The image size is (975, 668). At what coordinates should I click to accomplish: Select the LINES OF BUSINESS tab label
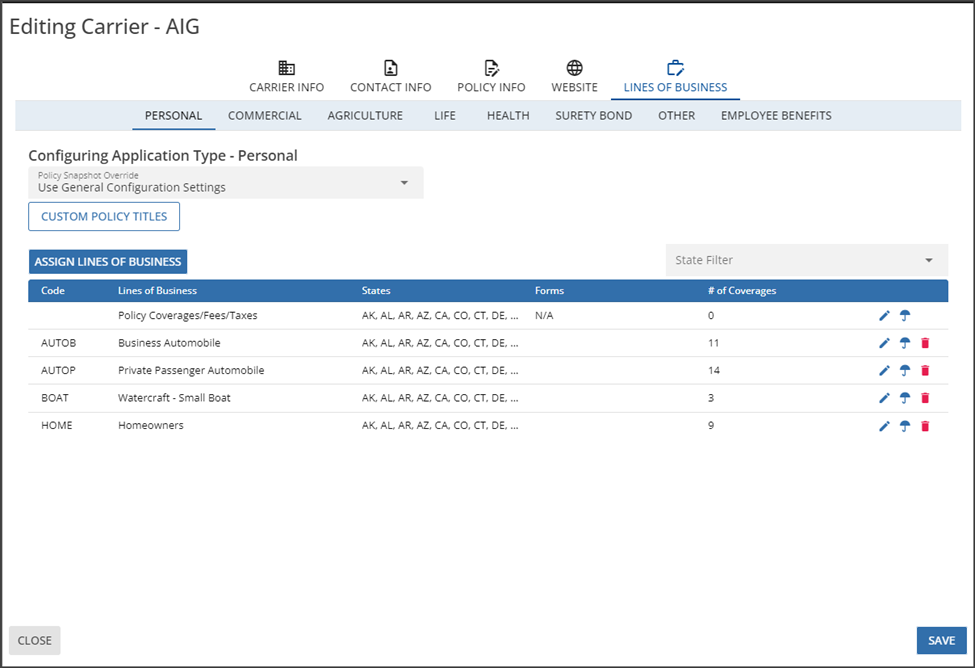coord(675,88)
